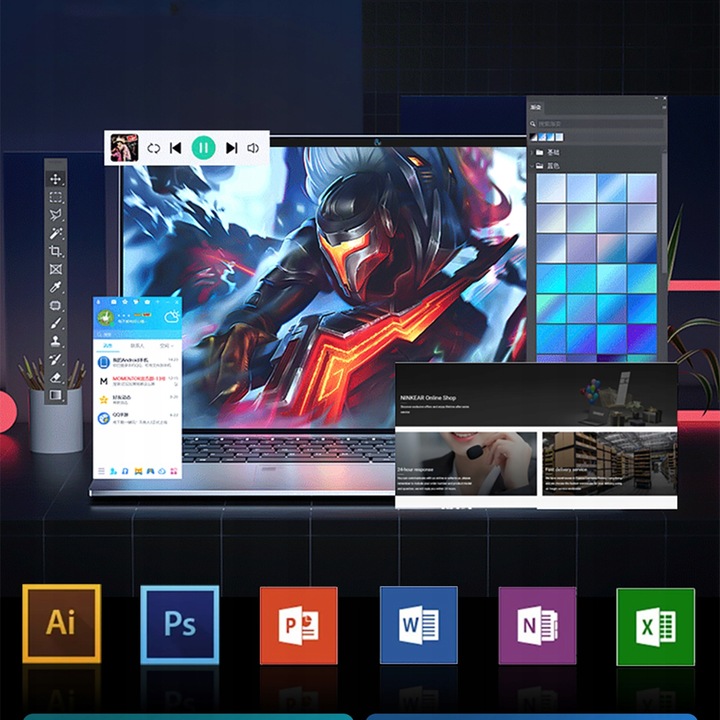Pick the black-to-white recent gradient swatch
The image size is (720, 720).
534,137
